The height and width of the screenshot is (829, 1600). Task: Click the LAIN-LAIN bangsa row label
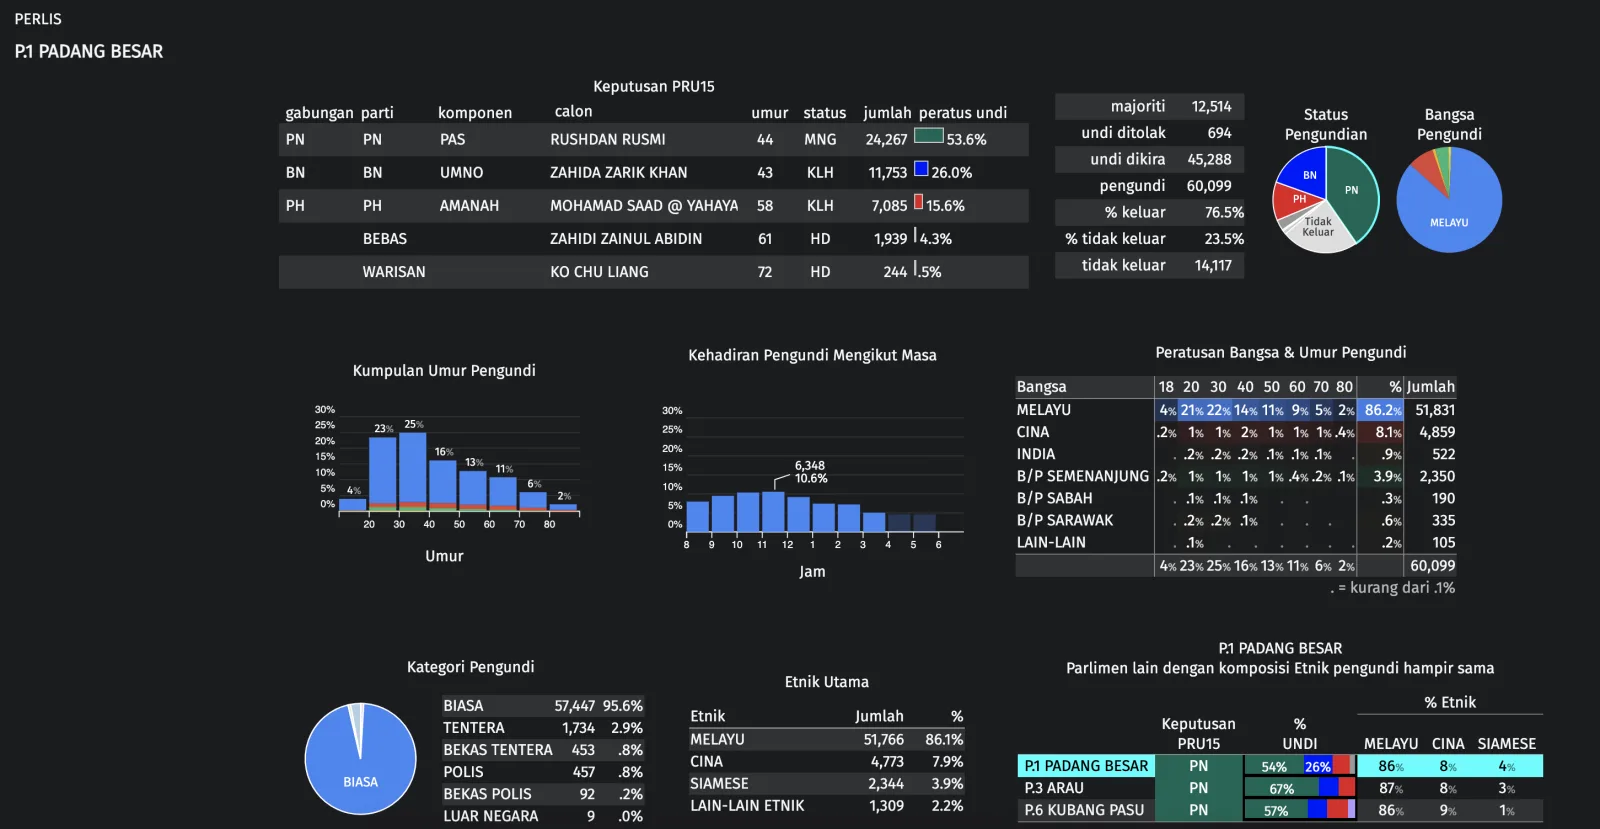pyautogui.click(x=1051, y=543)
